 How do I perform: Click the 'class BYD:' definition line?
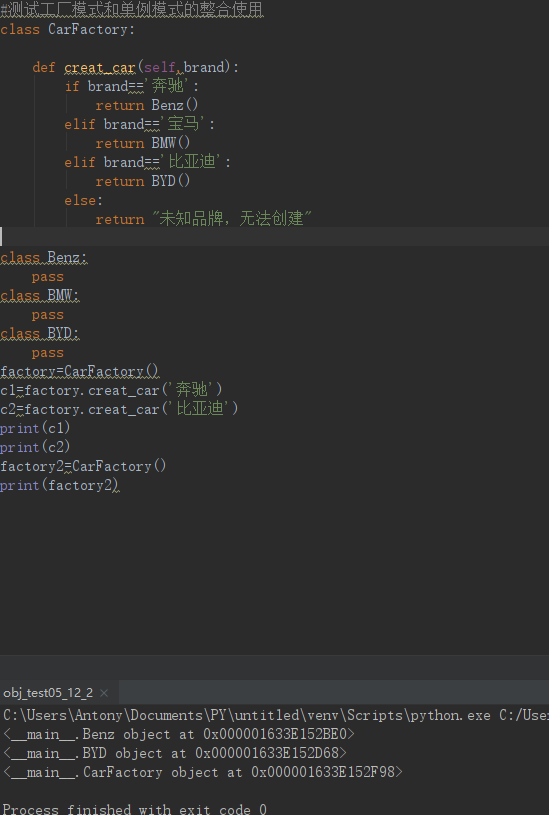coord(40,333)
